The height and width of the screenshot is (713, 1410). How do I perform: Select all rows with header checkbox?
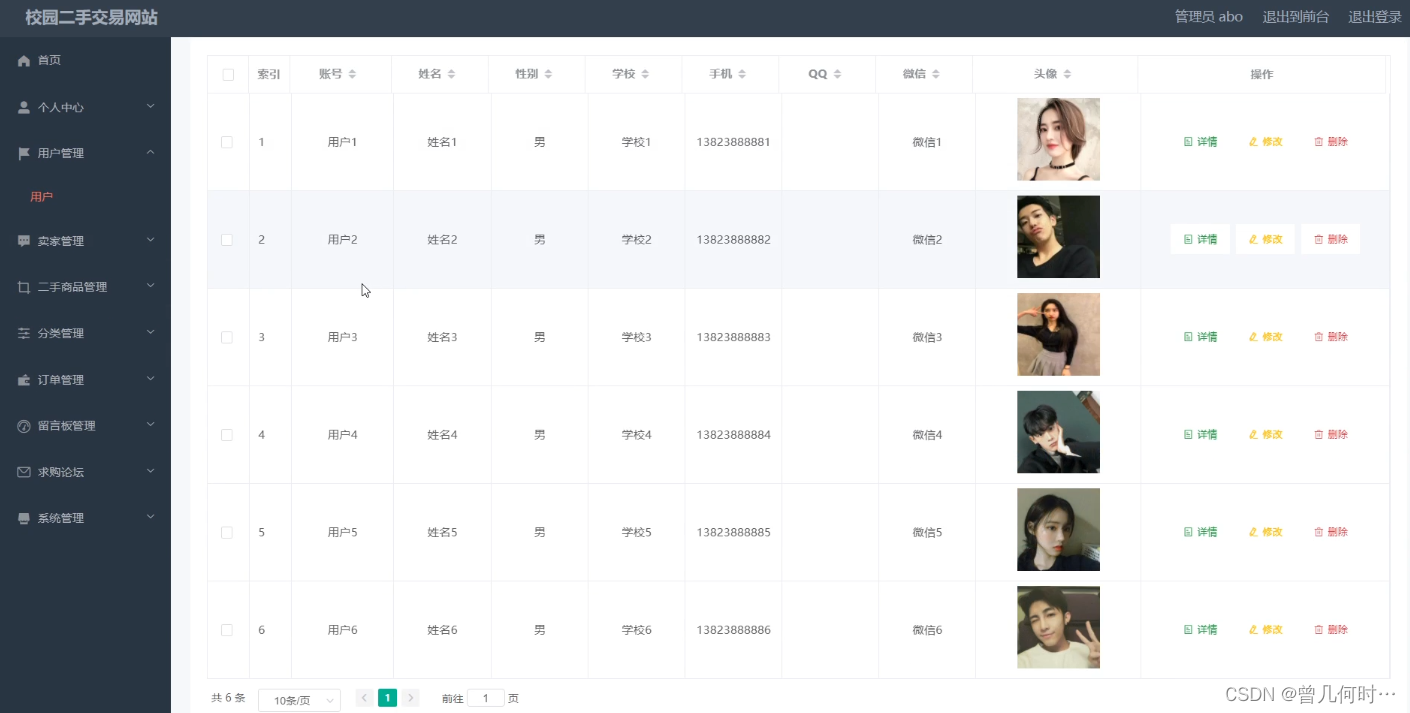[x=228, y=75]
